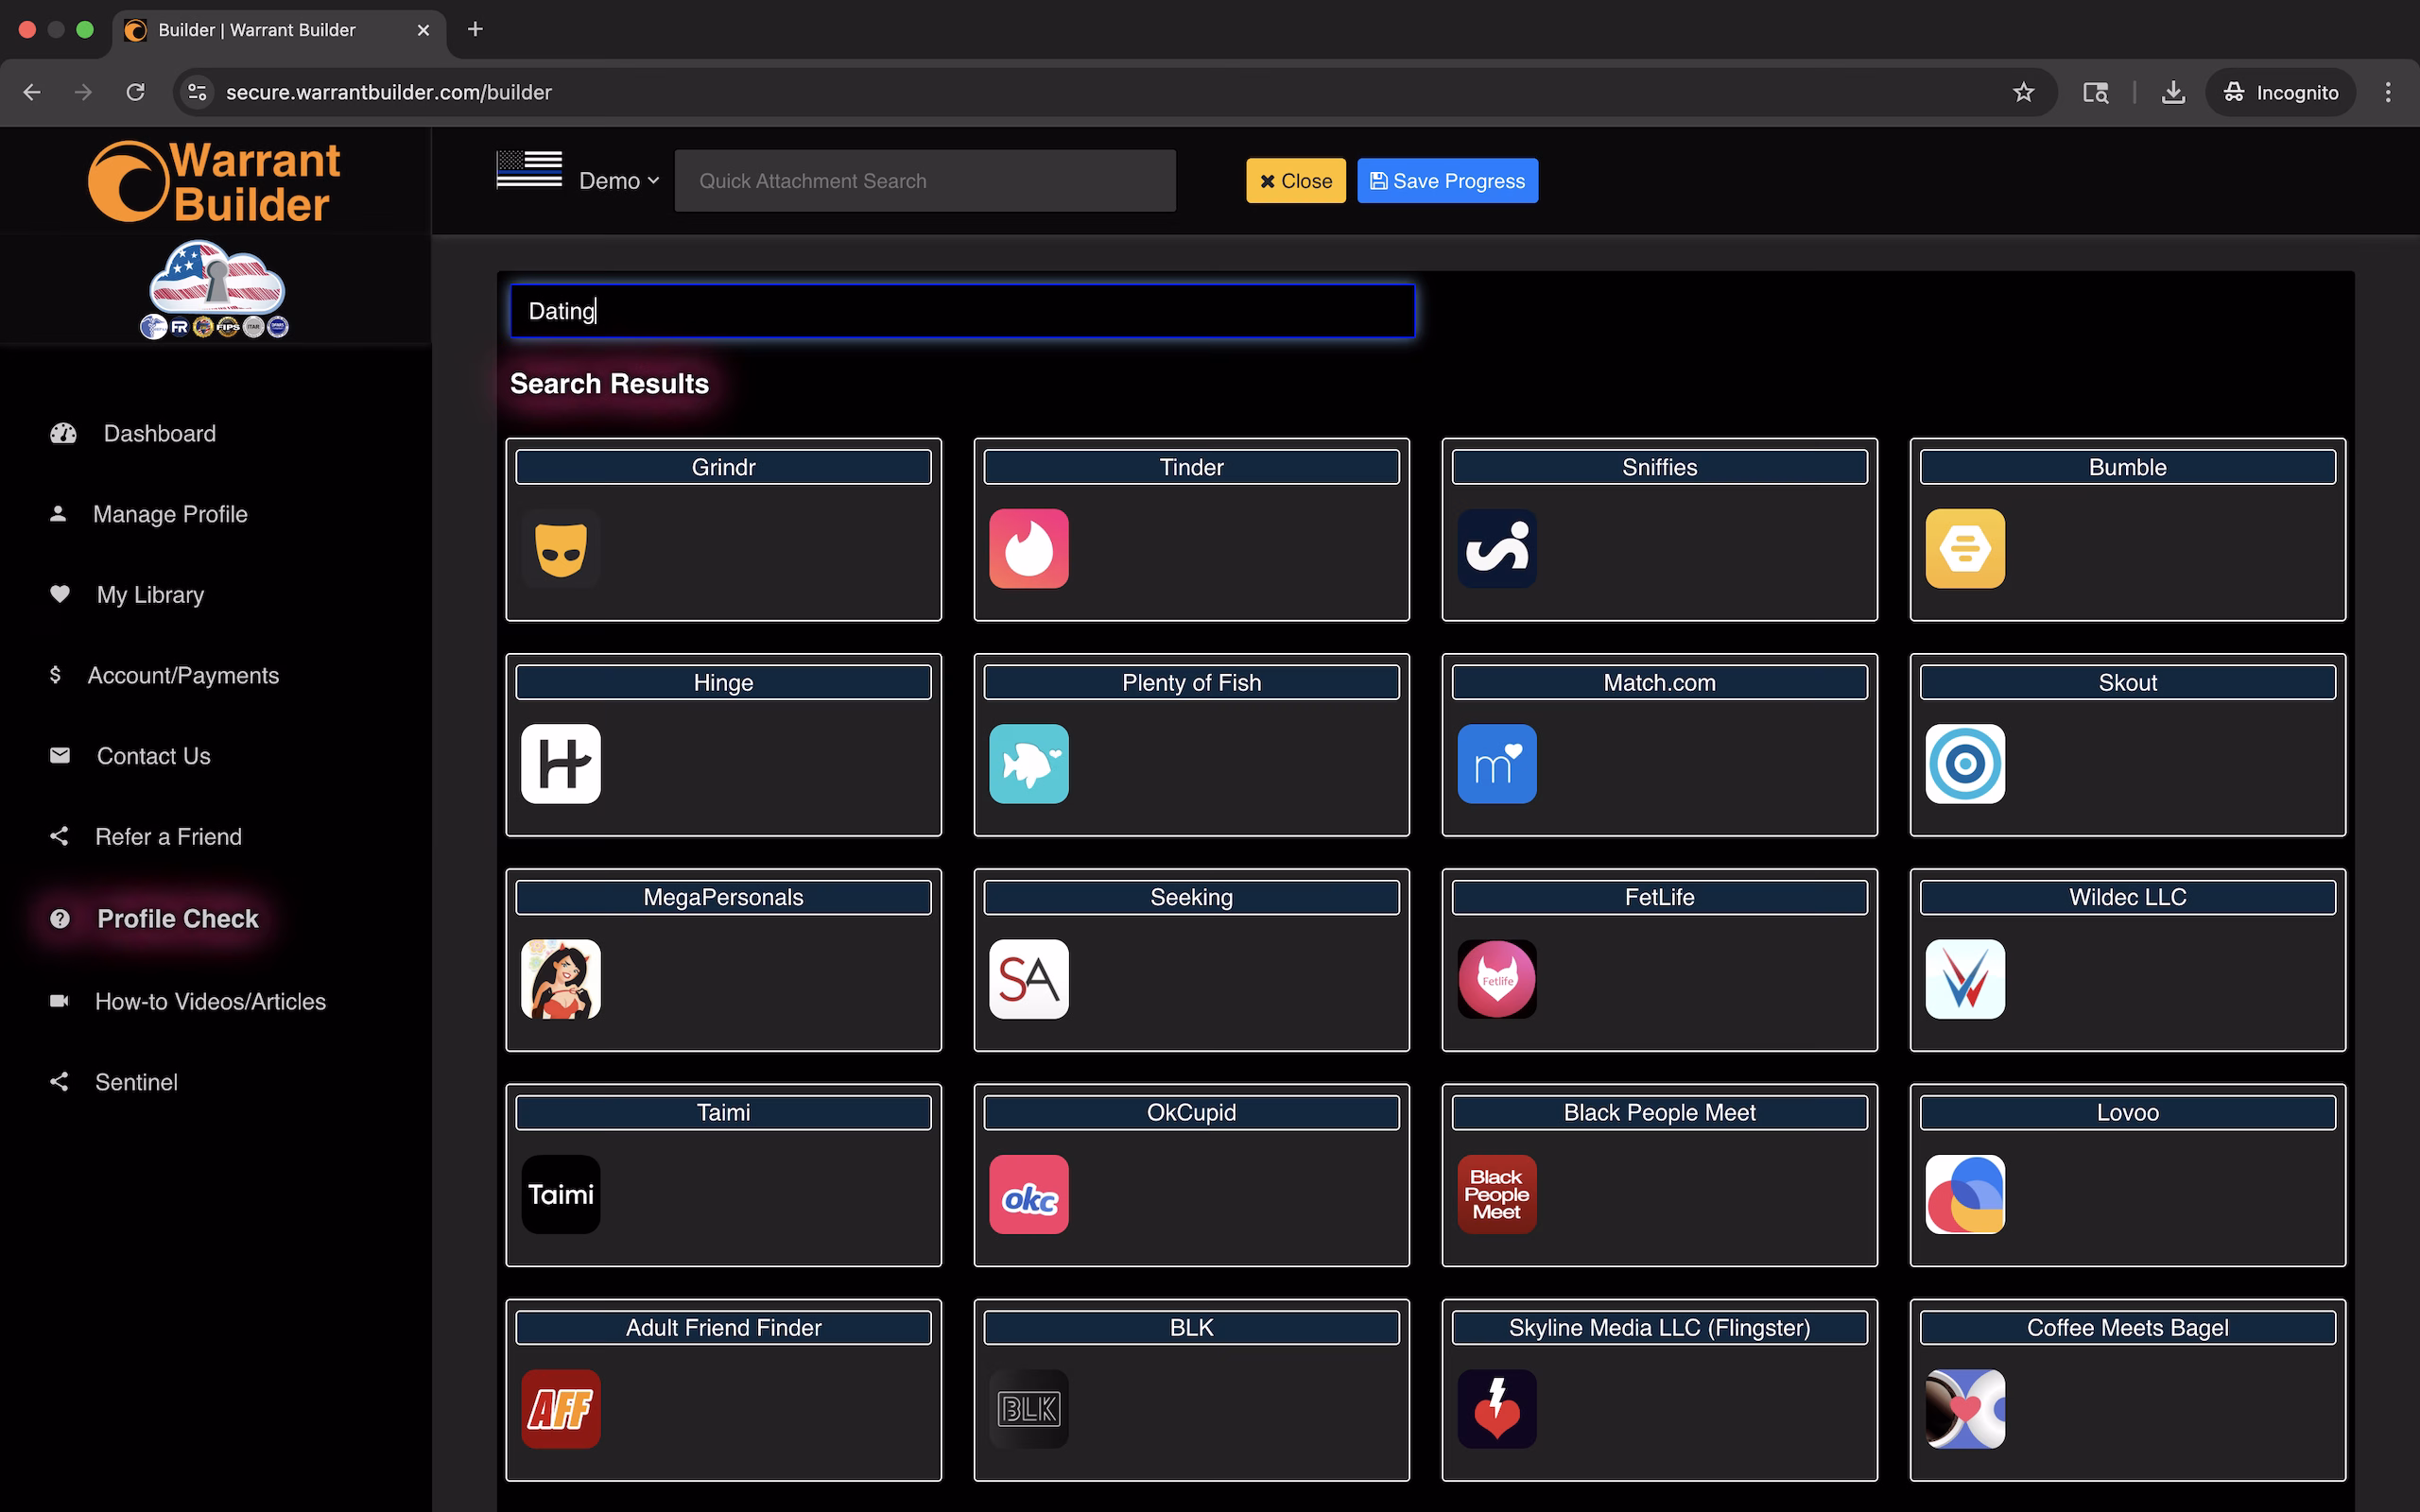Viewport: 2420px width, 1512px height.
Task: Click the Grindr mask app icon
Action: [x=560, y=549]
